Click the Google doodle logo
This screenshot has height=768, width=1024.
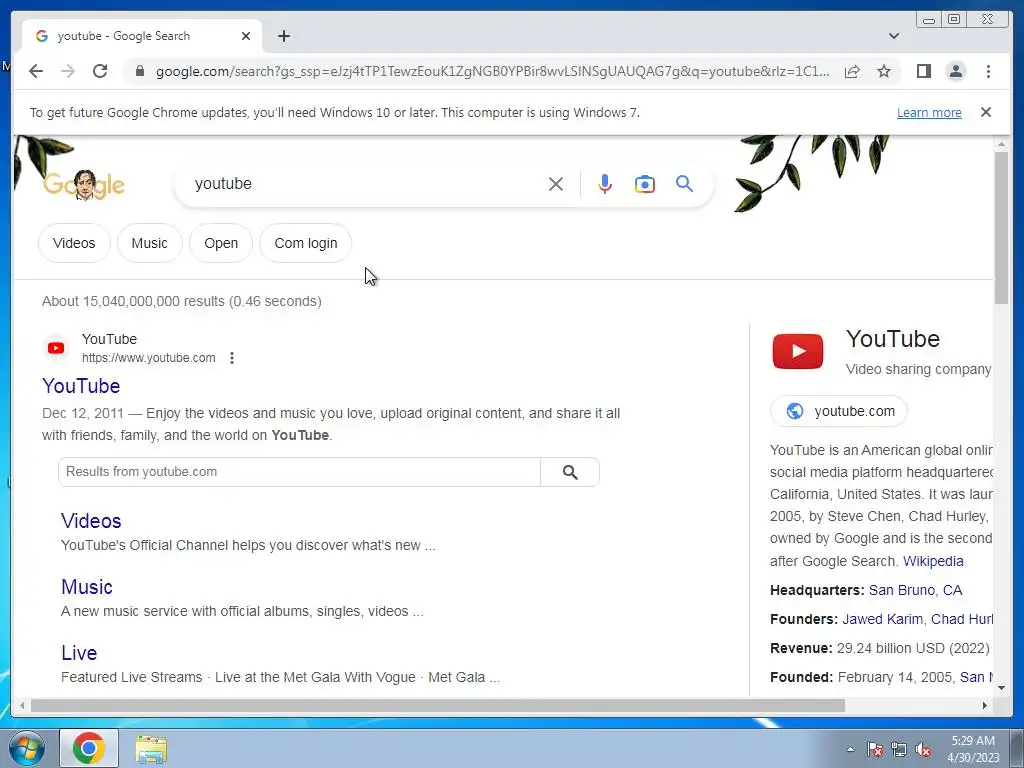(84, 185)
